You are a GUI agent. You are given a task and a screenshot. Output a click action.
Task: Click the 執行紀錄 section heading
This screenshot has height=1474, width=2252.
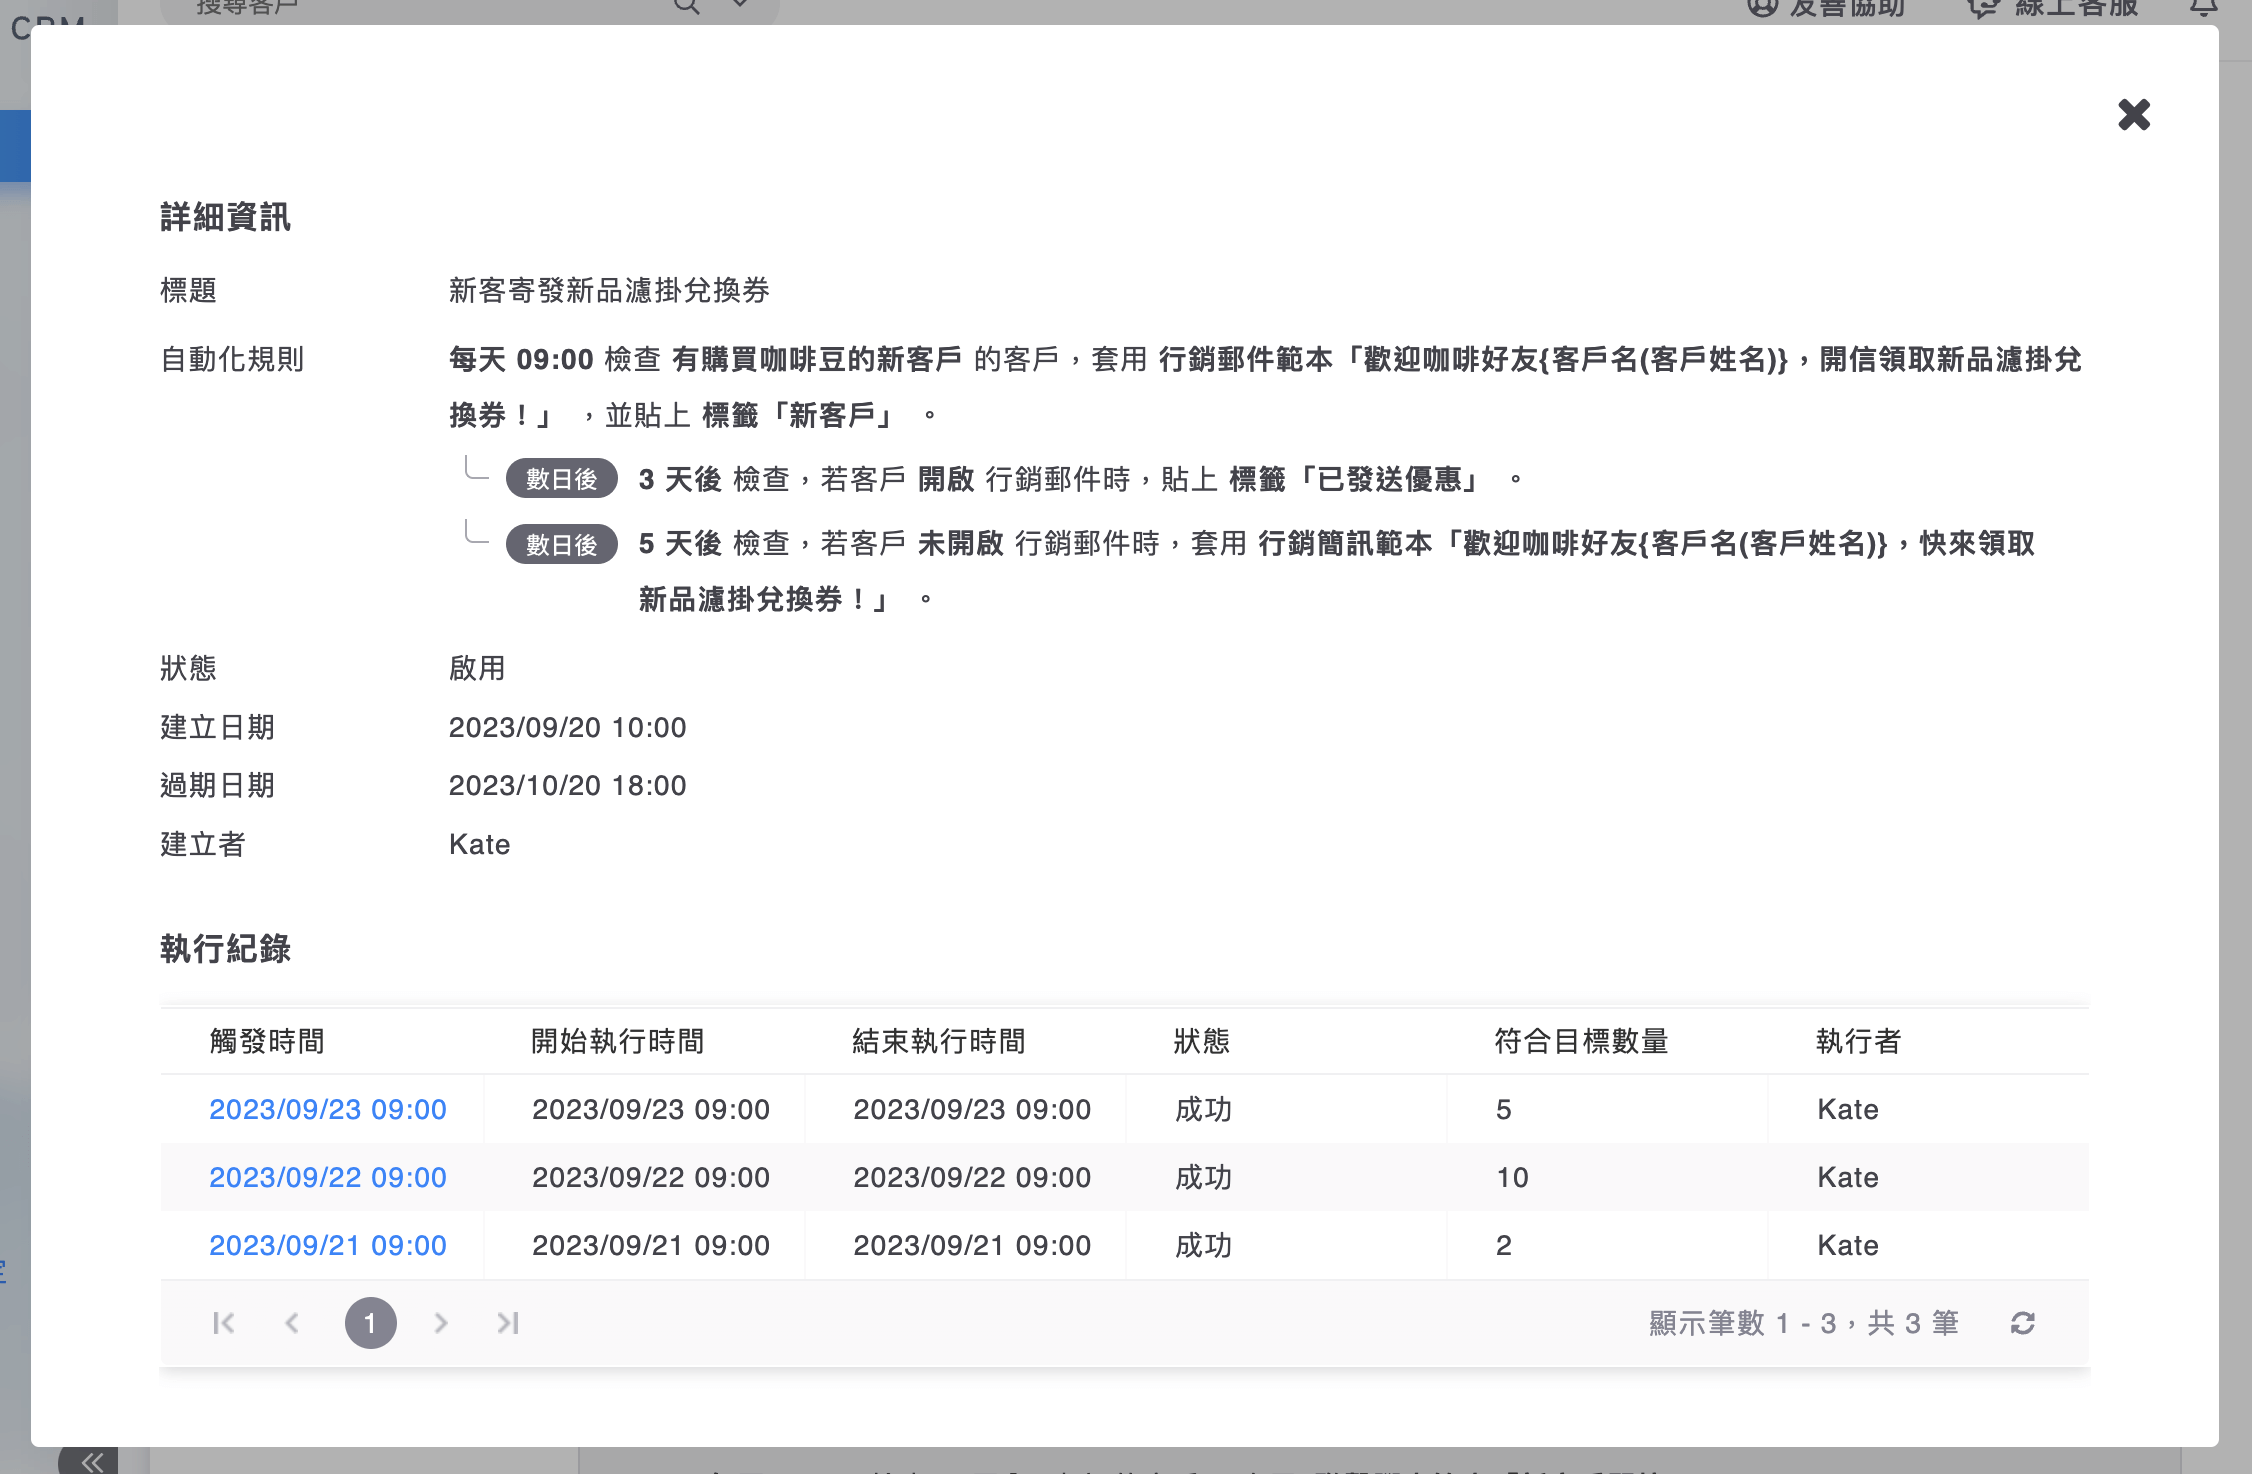(x=225, y=948)
